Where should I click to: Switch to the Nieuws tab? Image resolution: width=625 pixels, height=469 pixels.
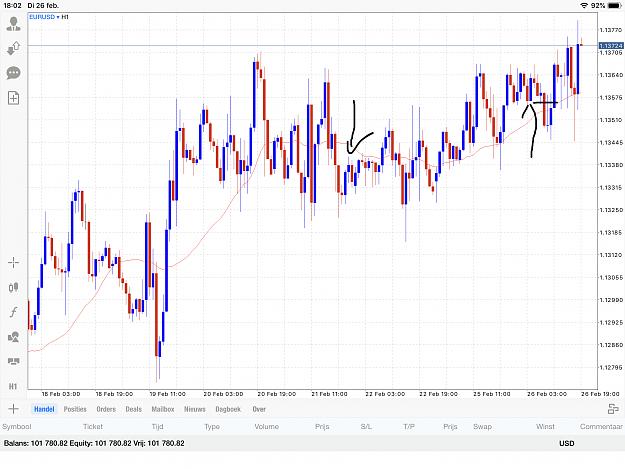pyautogui.click(x=195, y=409)
